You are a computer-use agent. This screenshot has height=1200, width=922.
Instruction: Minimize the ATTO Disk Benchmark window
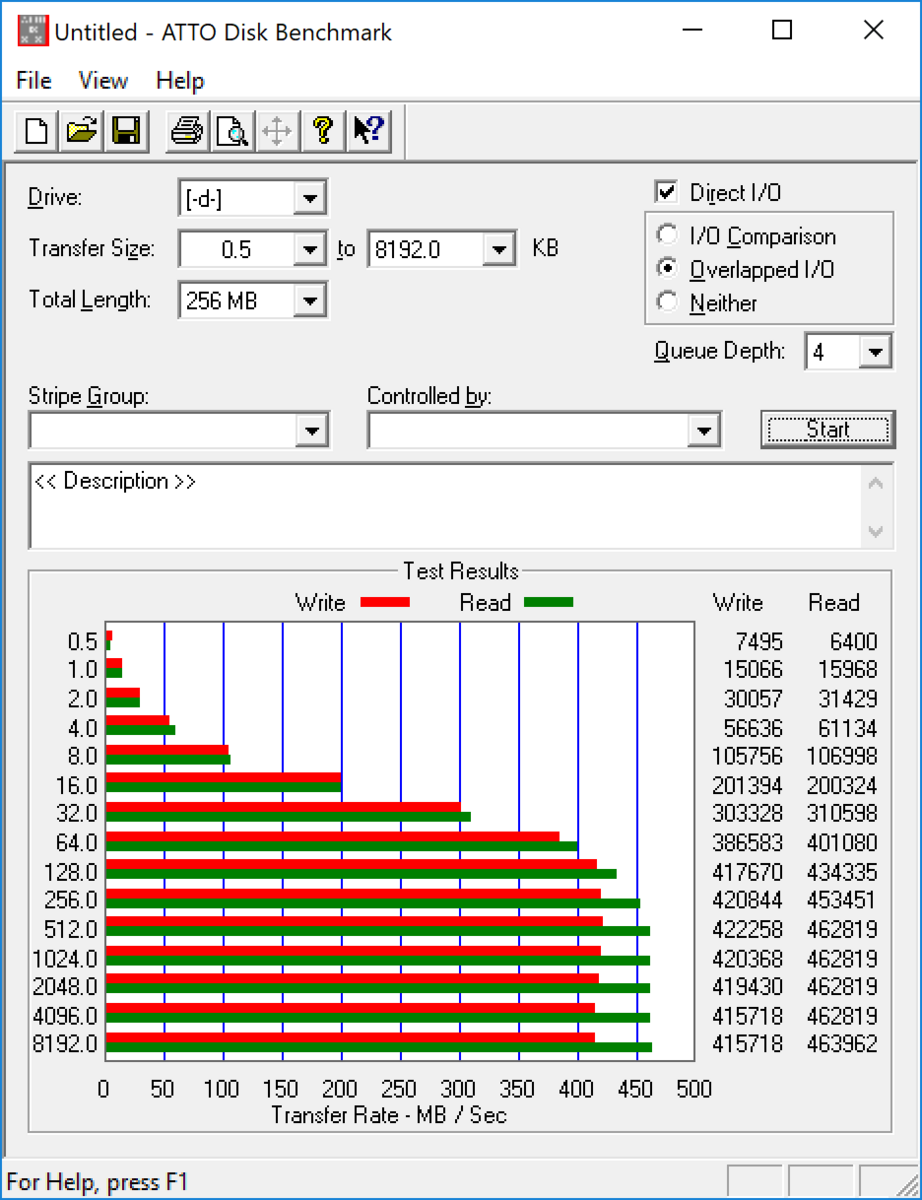(x=691, y=31)
